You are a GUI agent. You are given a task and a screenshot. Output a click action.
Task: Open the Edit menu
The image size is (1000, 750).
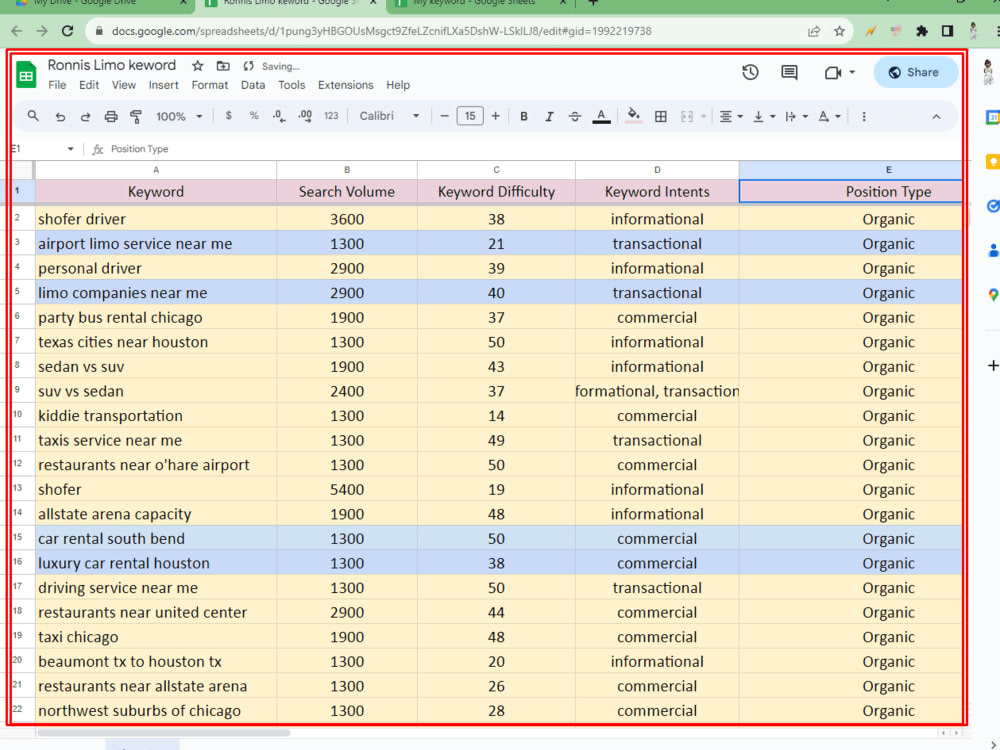(x=89, y=85)
